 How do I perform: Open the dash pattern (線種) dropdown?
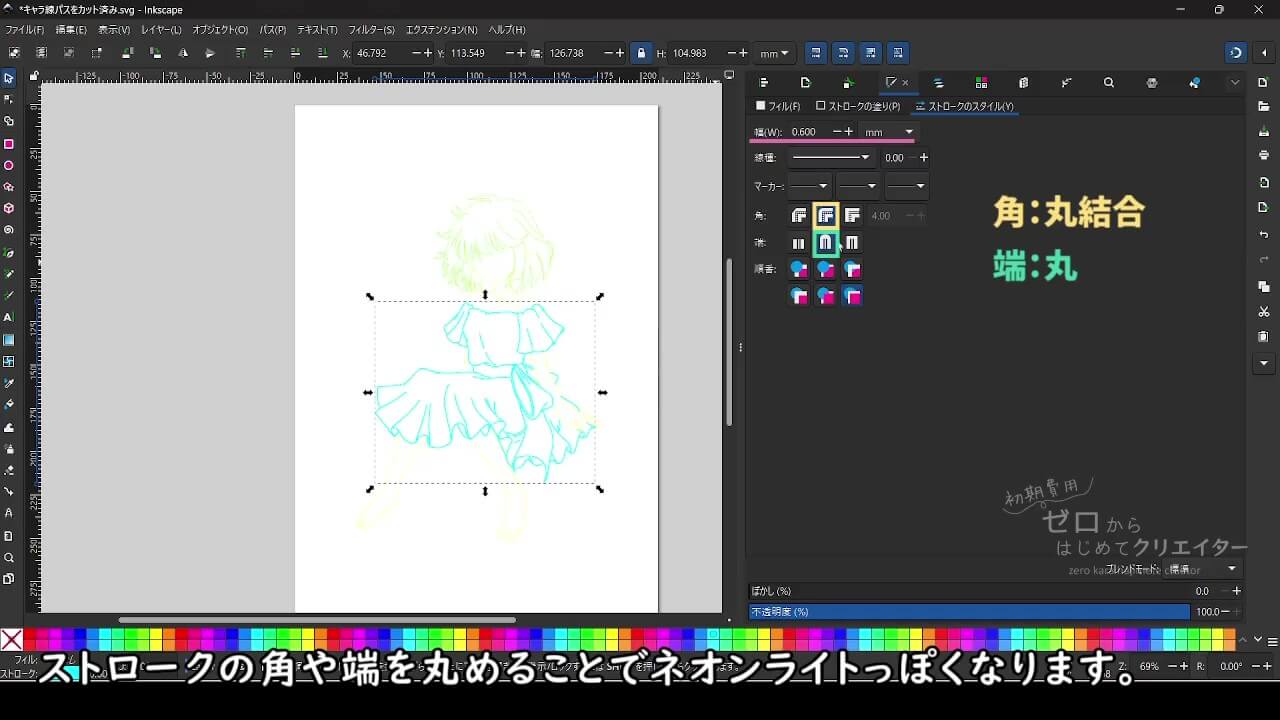tap(830, 158)
